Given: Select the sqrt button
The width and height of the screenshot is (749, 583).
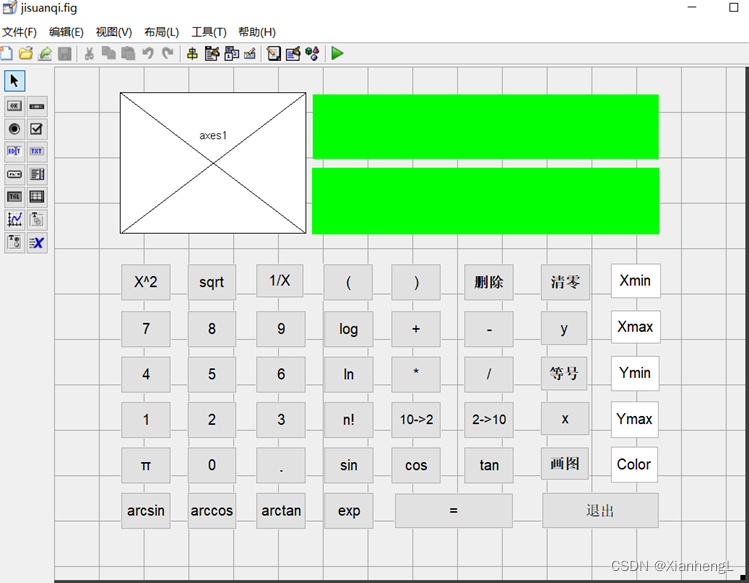Looking at the screenshot, I should [212, 282].
